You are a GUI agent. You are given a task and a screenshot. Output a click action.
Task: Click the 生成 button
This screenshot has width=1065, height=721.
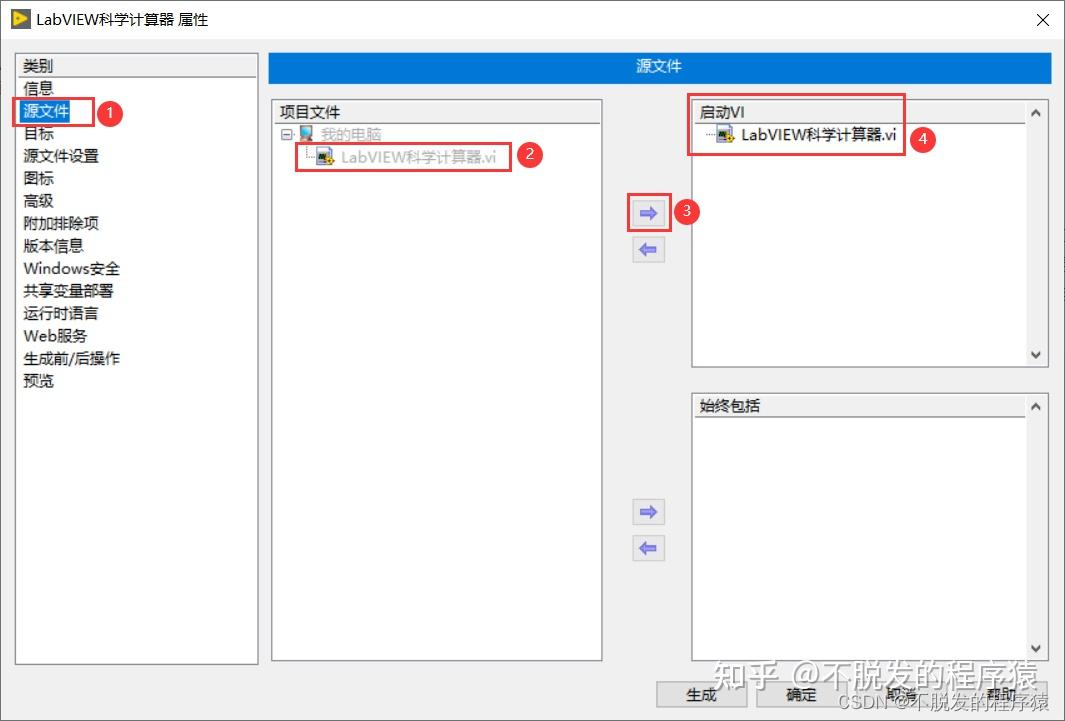tap(700, 694)
